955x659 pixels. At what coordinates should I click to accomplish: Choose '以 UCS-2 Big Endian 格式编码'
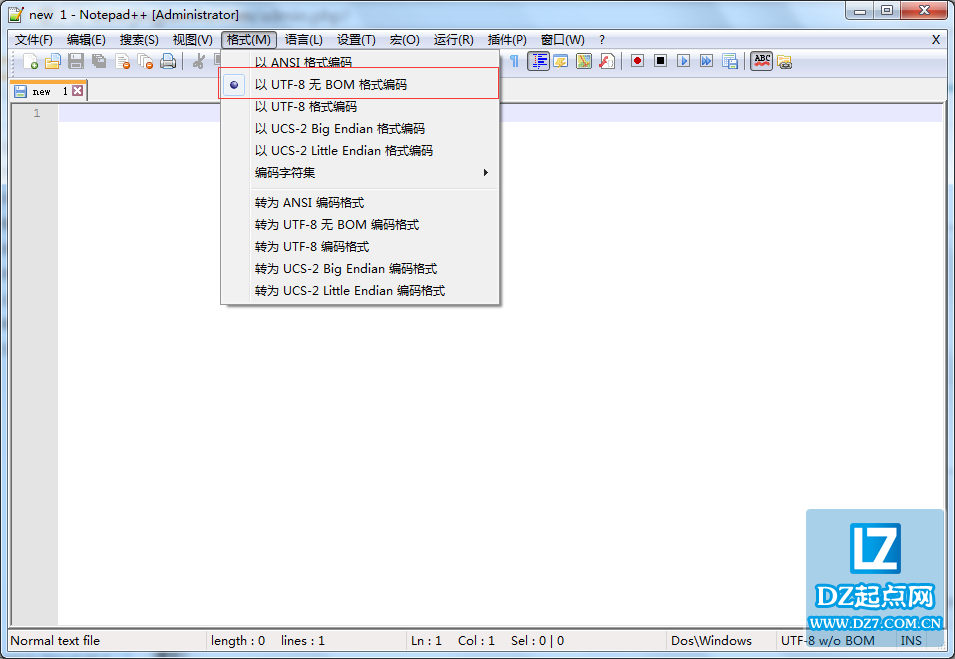360,129
